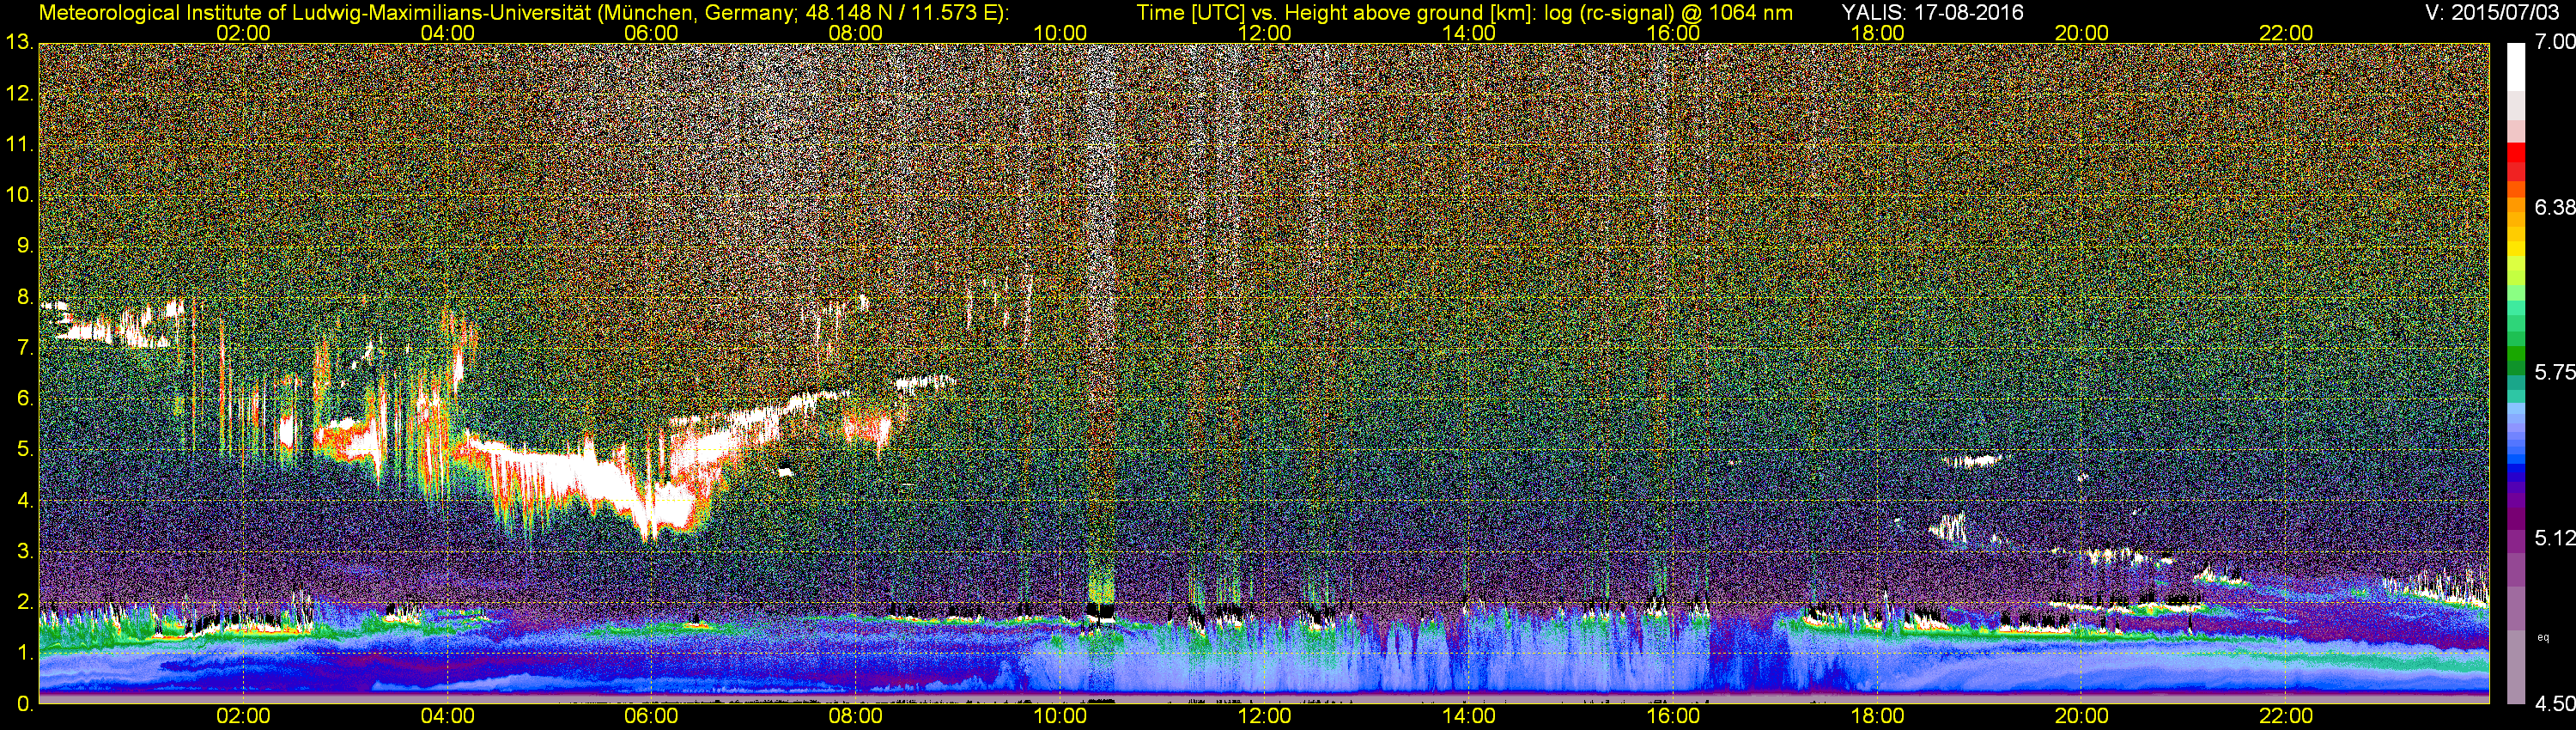The image size is (2576, 730).
Task: Click the 20:00 label on the top time axis
Action: point(2082,33)
